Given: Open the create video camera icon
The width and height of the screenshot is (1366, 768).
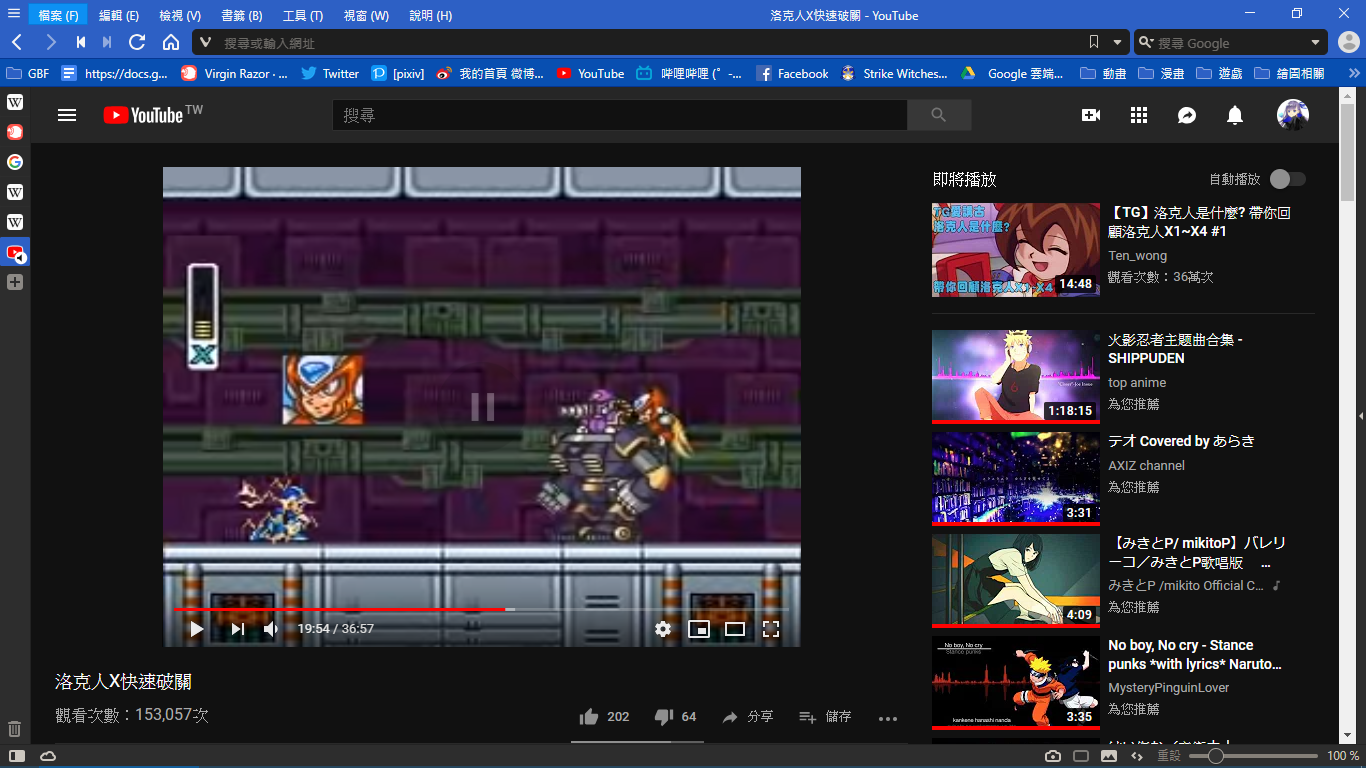Looking at the screenshot, I should (x=1091, y=115).
